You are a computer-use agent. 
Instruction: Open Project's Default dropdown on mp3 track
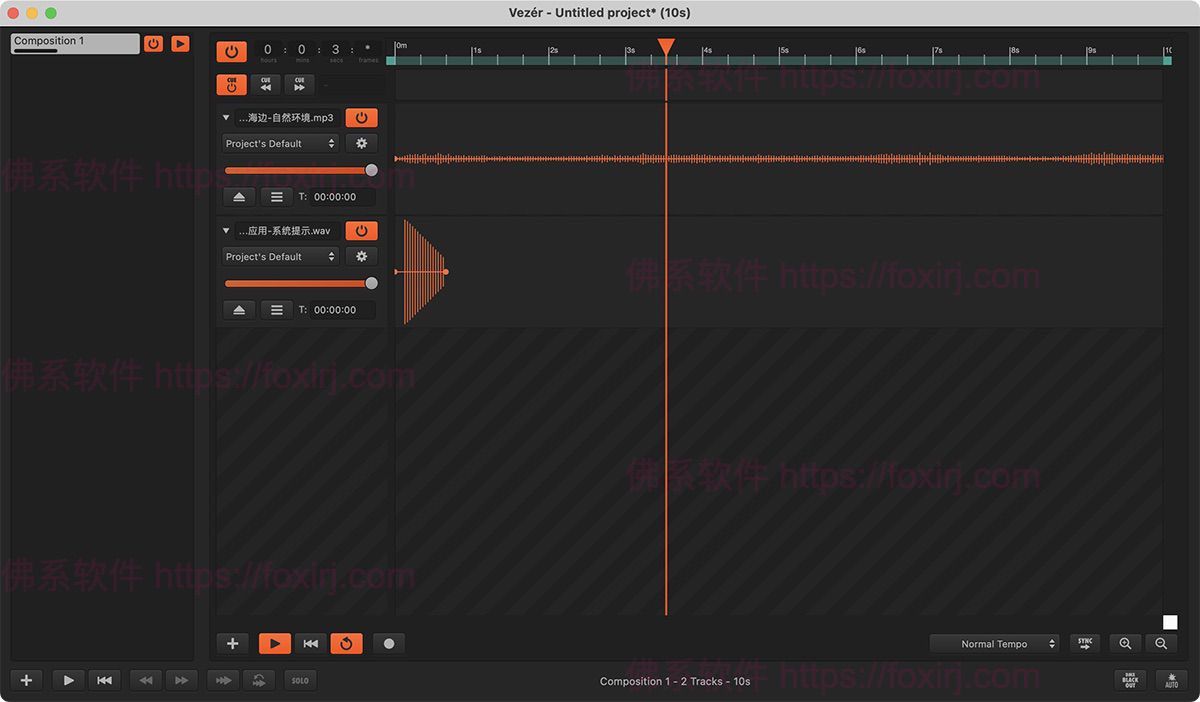coord(280,144)
